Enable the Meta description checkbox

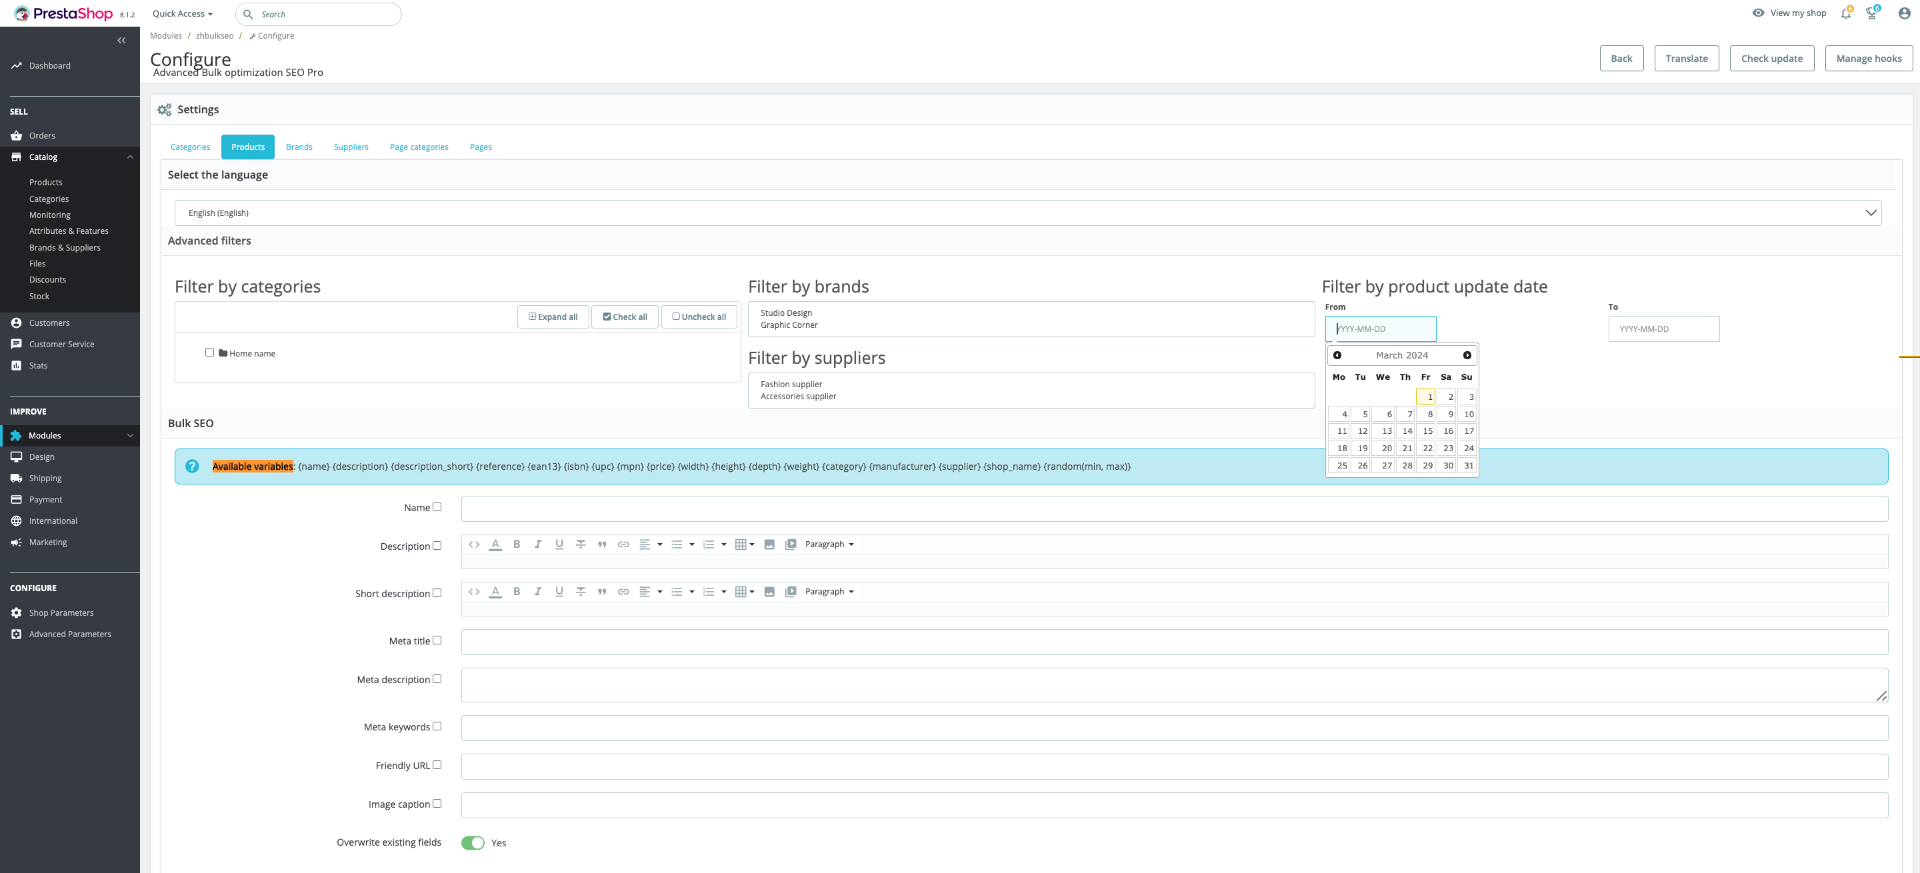[437, 679]
